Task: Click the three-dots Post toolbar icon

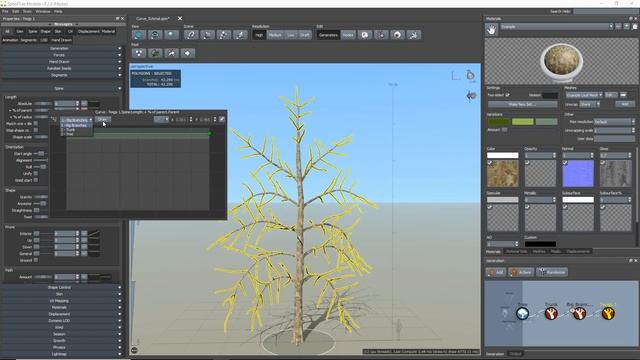Action: pos(139,53)
